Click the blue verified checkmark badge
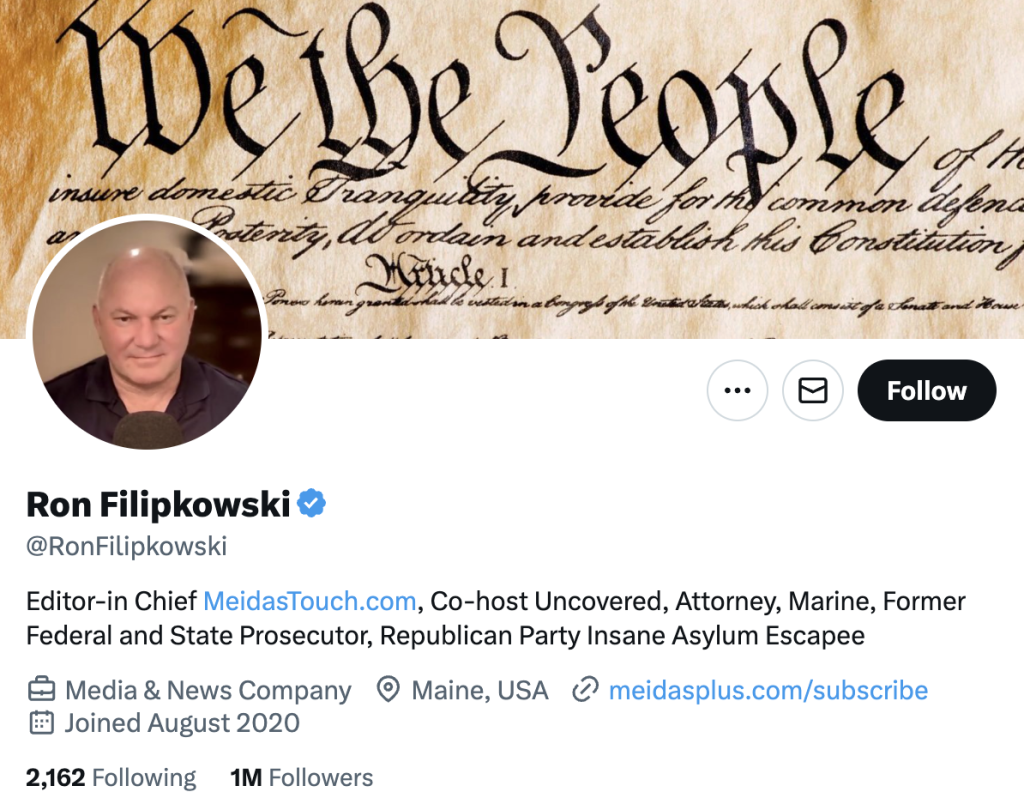The image size is (1024, 798). pos(312,503)
